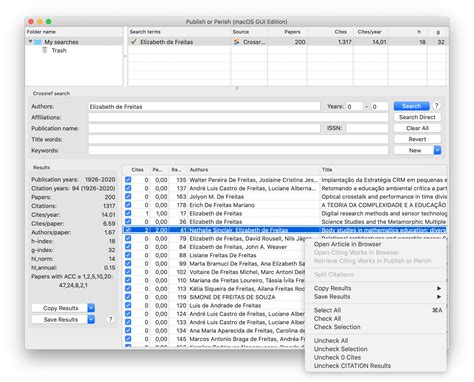
Task: Click the Search terms column header
Action: click(x=179, y=32)
